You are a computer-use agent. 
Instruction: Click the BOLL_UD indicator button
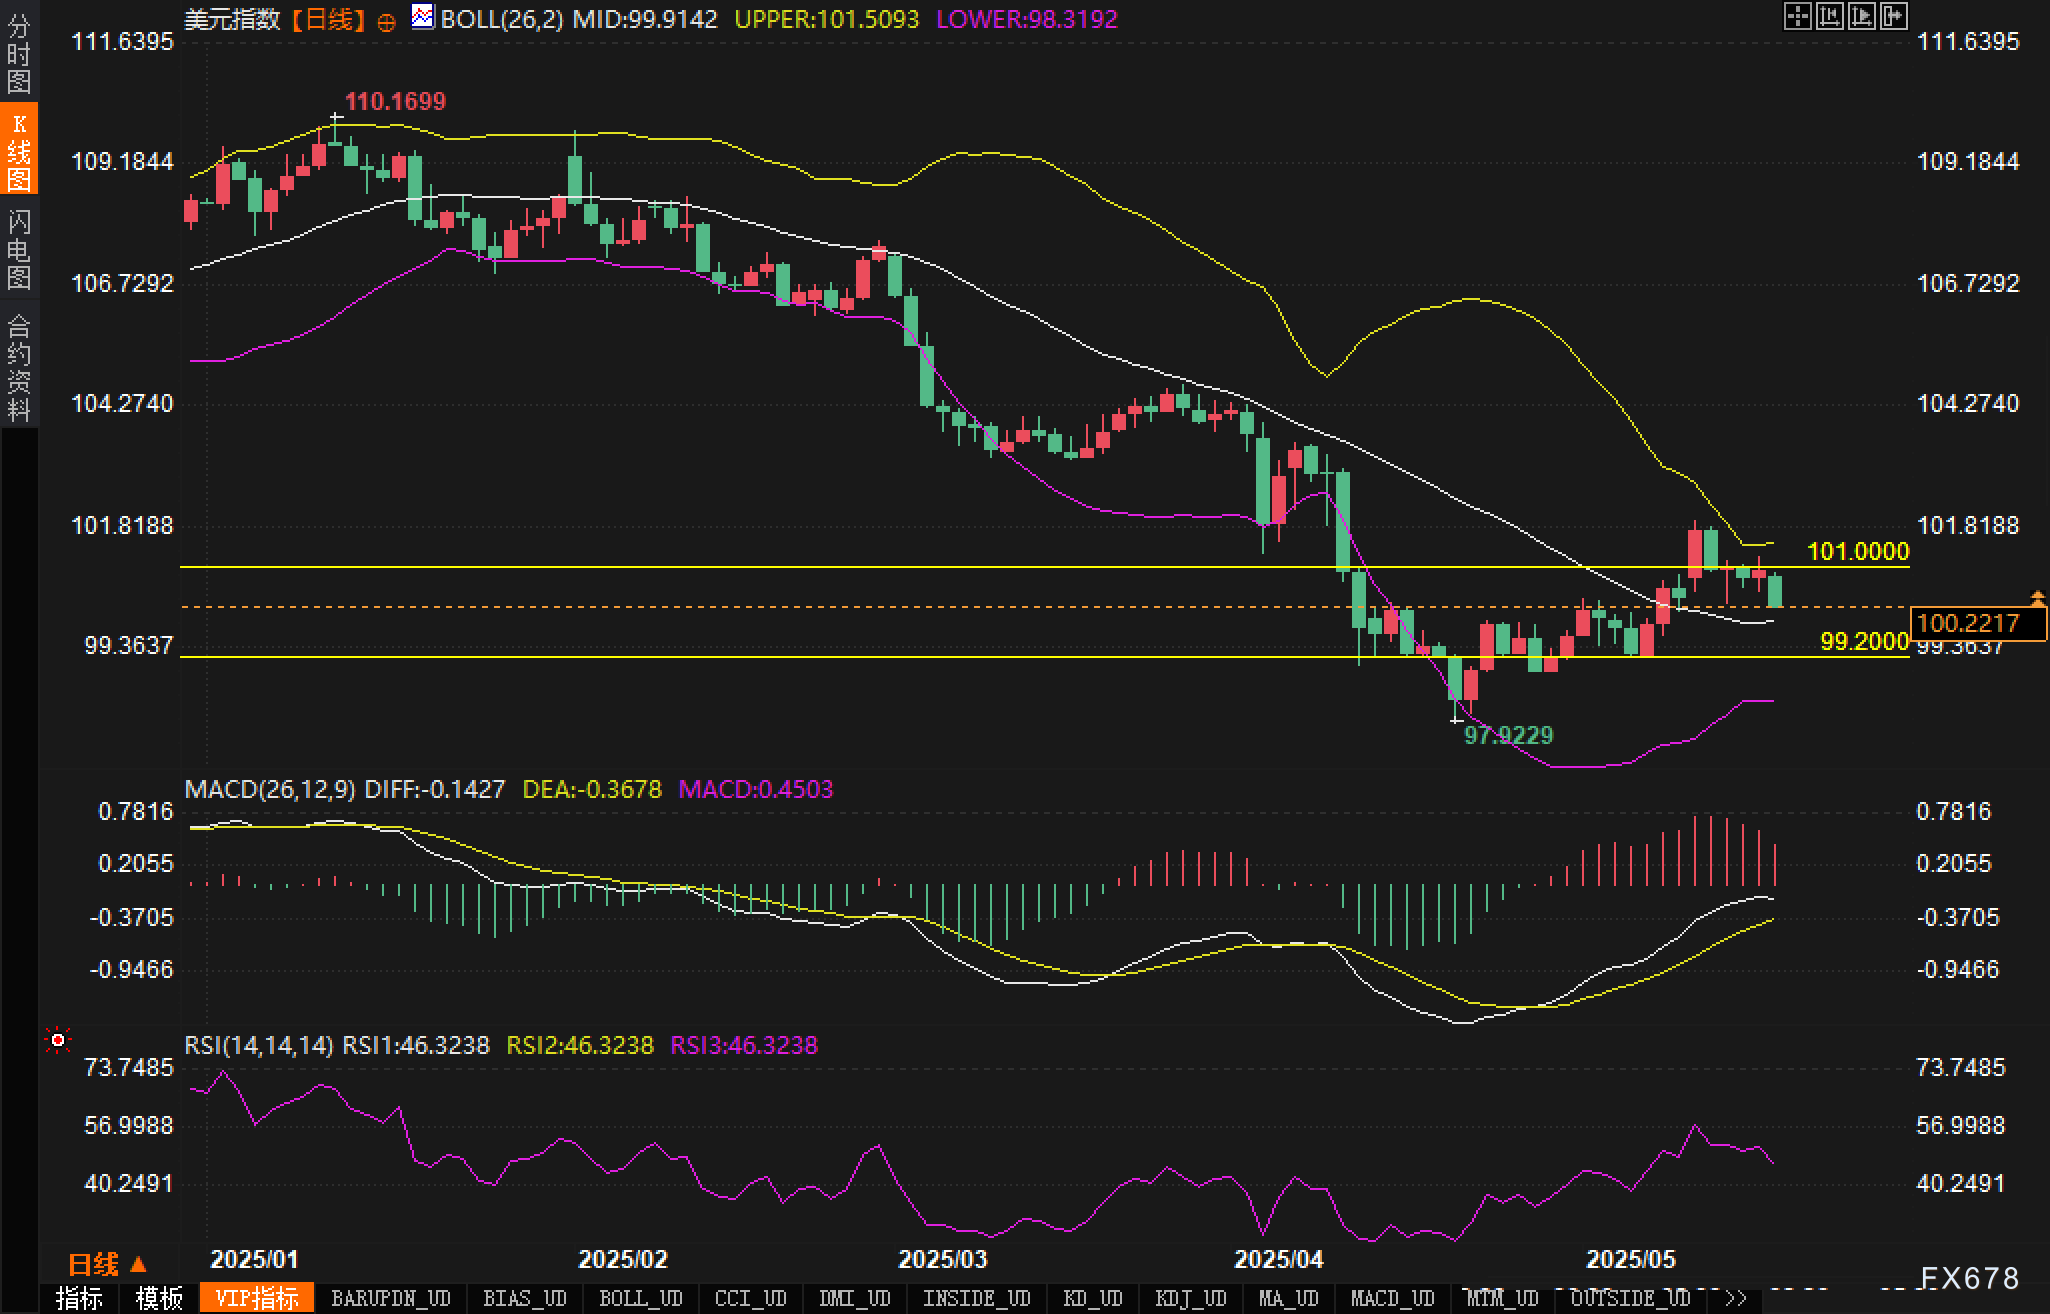640,1298
